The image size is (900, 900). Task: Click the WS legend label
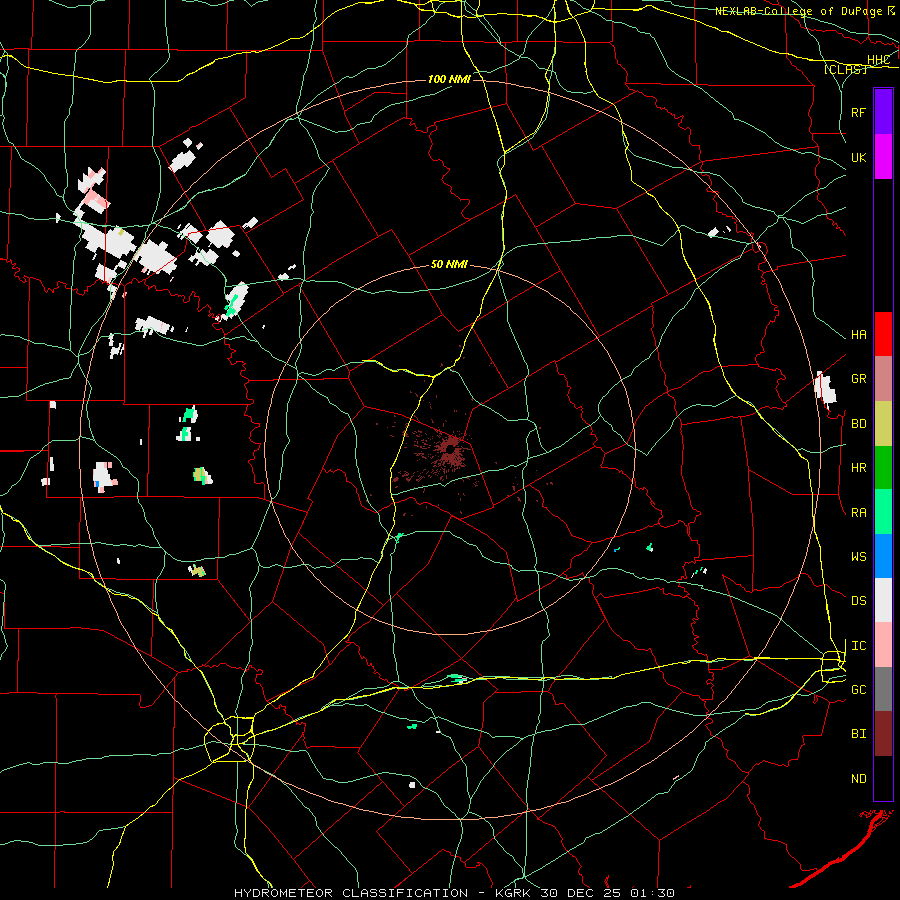(x=858, y=557)
